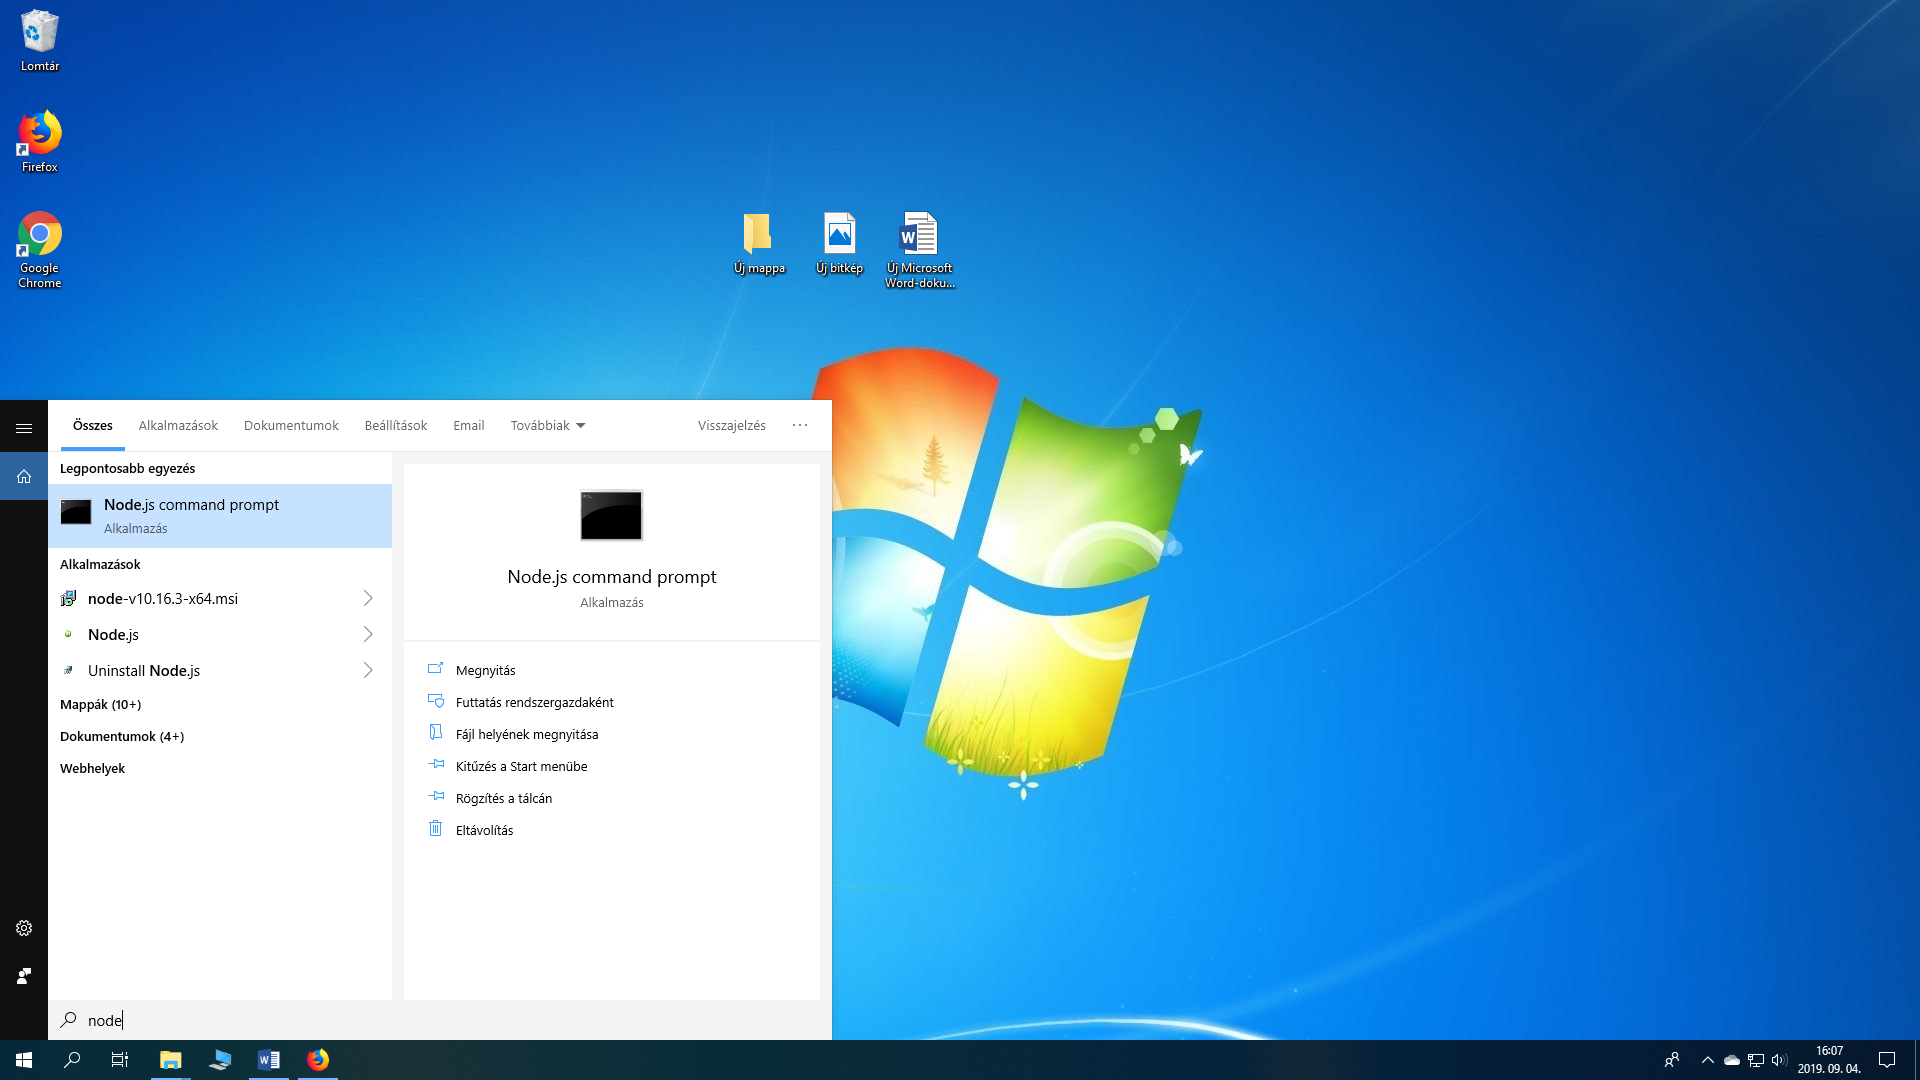The height and width of the screenshot is (1080, 1920).
Task: Open Word from the taskbar
Action: 269,1060
